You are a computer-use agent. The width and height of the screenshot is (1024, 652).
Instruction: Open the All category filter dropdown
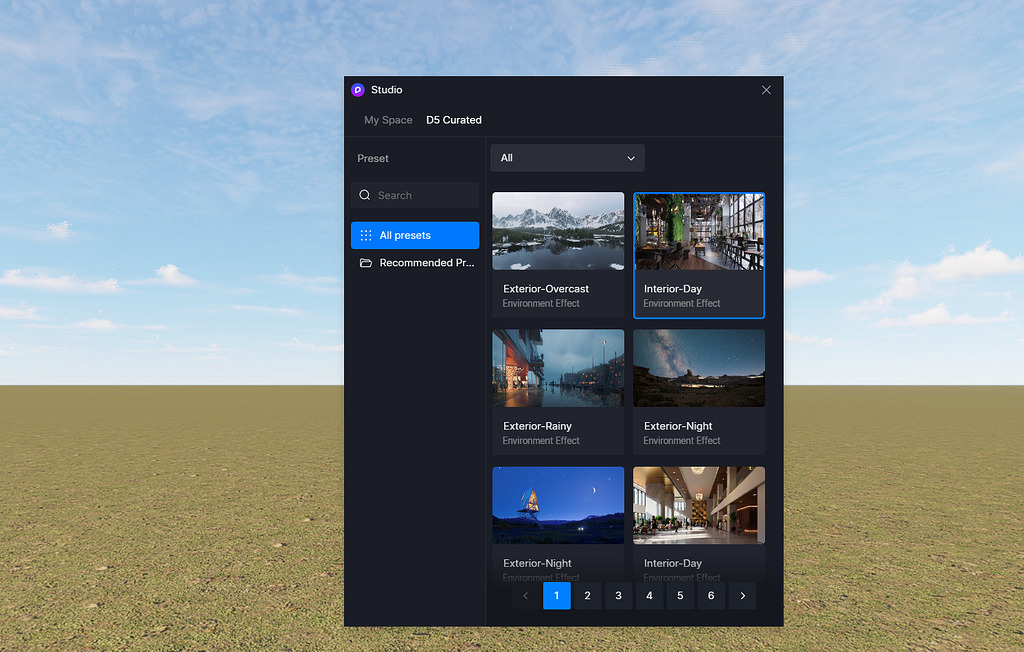click(567, 158)
